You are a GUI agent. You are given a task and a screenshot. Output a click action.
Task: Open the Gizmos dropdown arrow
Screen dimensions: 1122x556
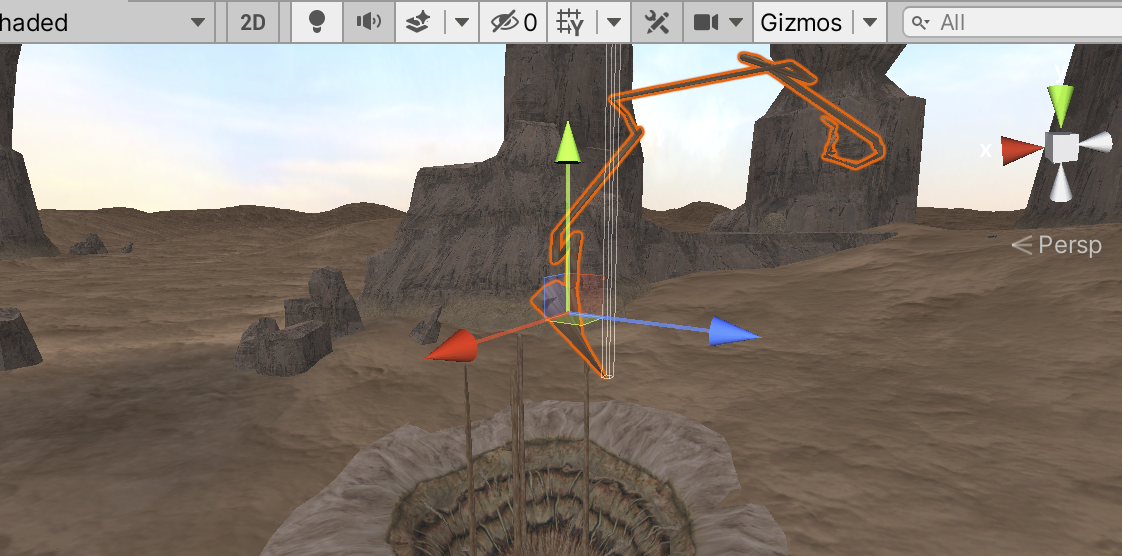(x=869, y=22)
